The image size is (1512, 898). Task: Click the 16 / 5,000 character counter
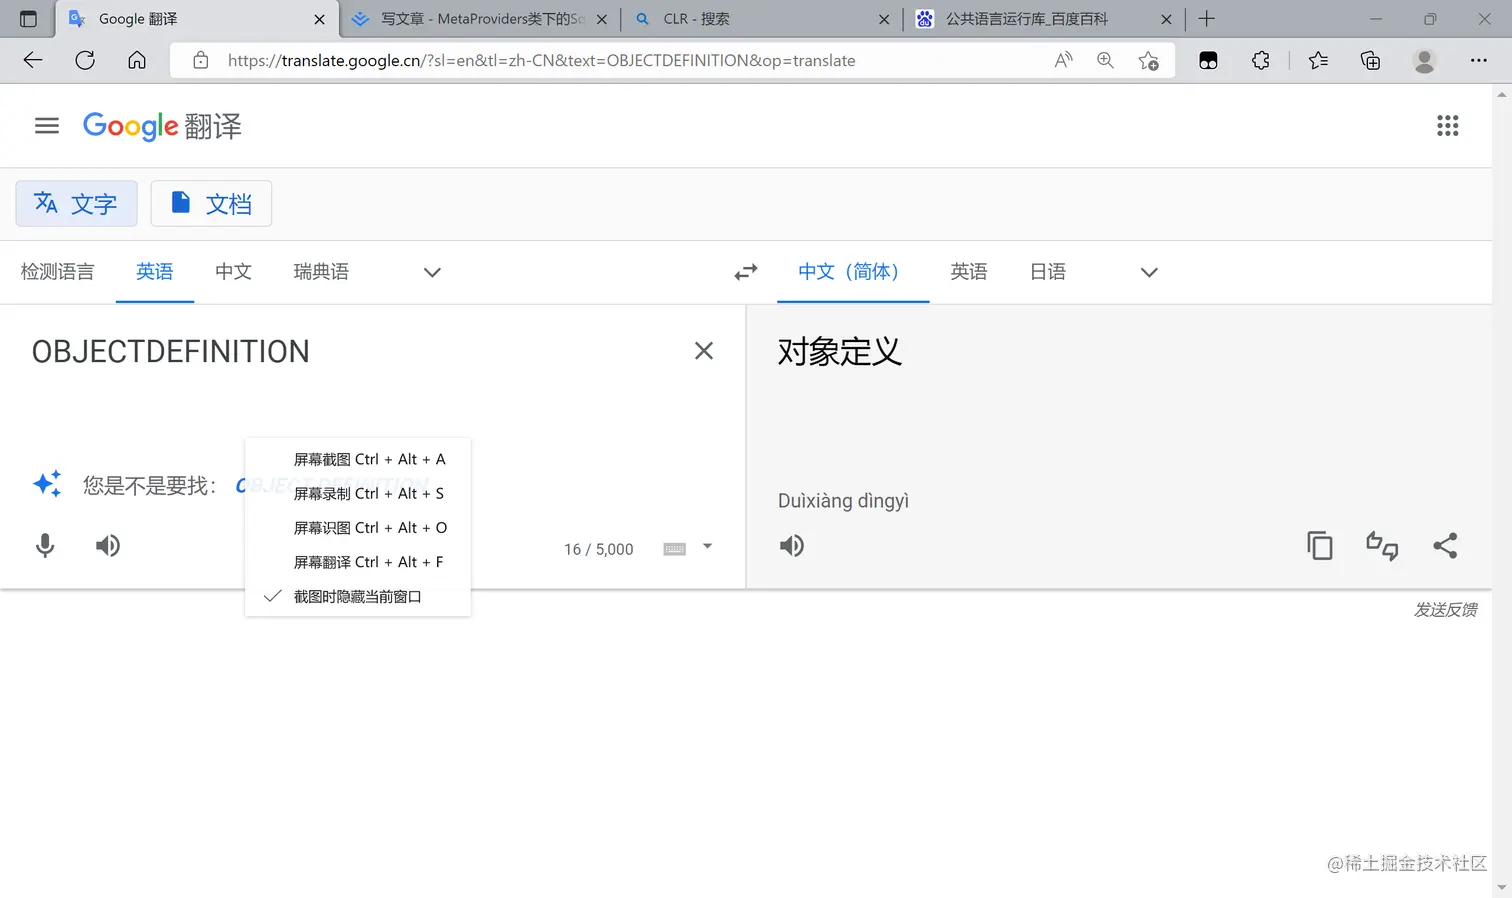coord(599,549)
